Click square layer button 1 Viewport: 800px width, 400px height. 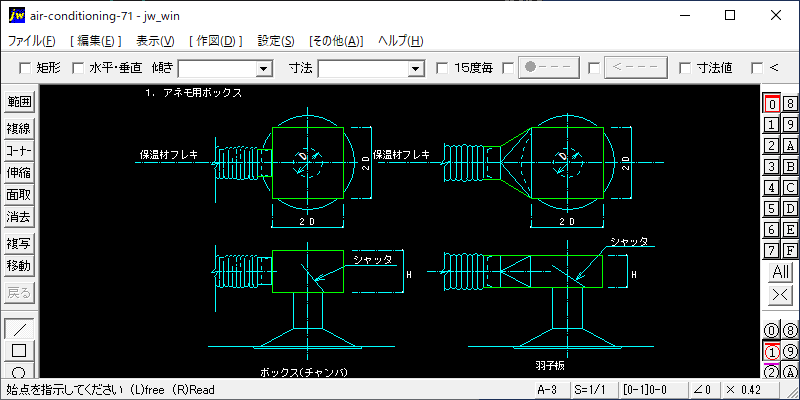point(772,124)
